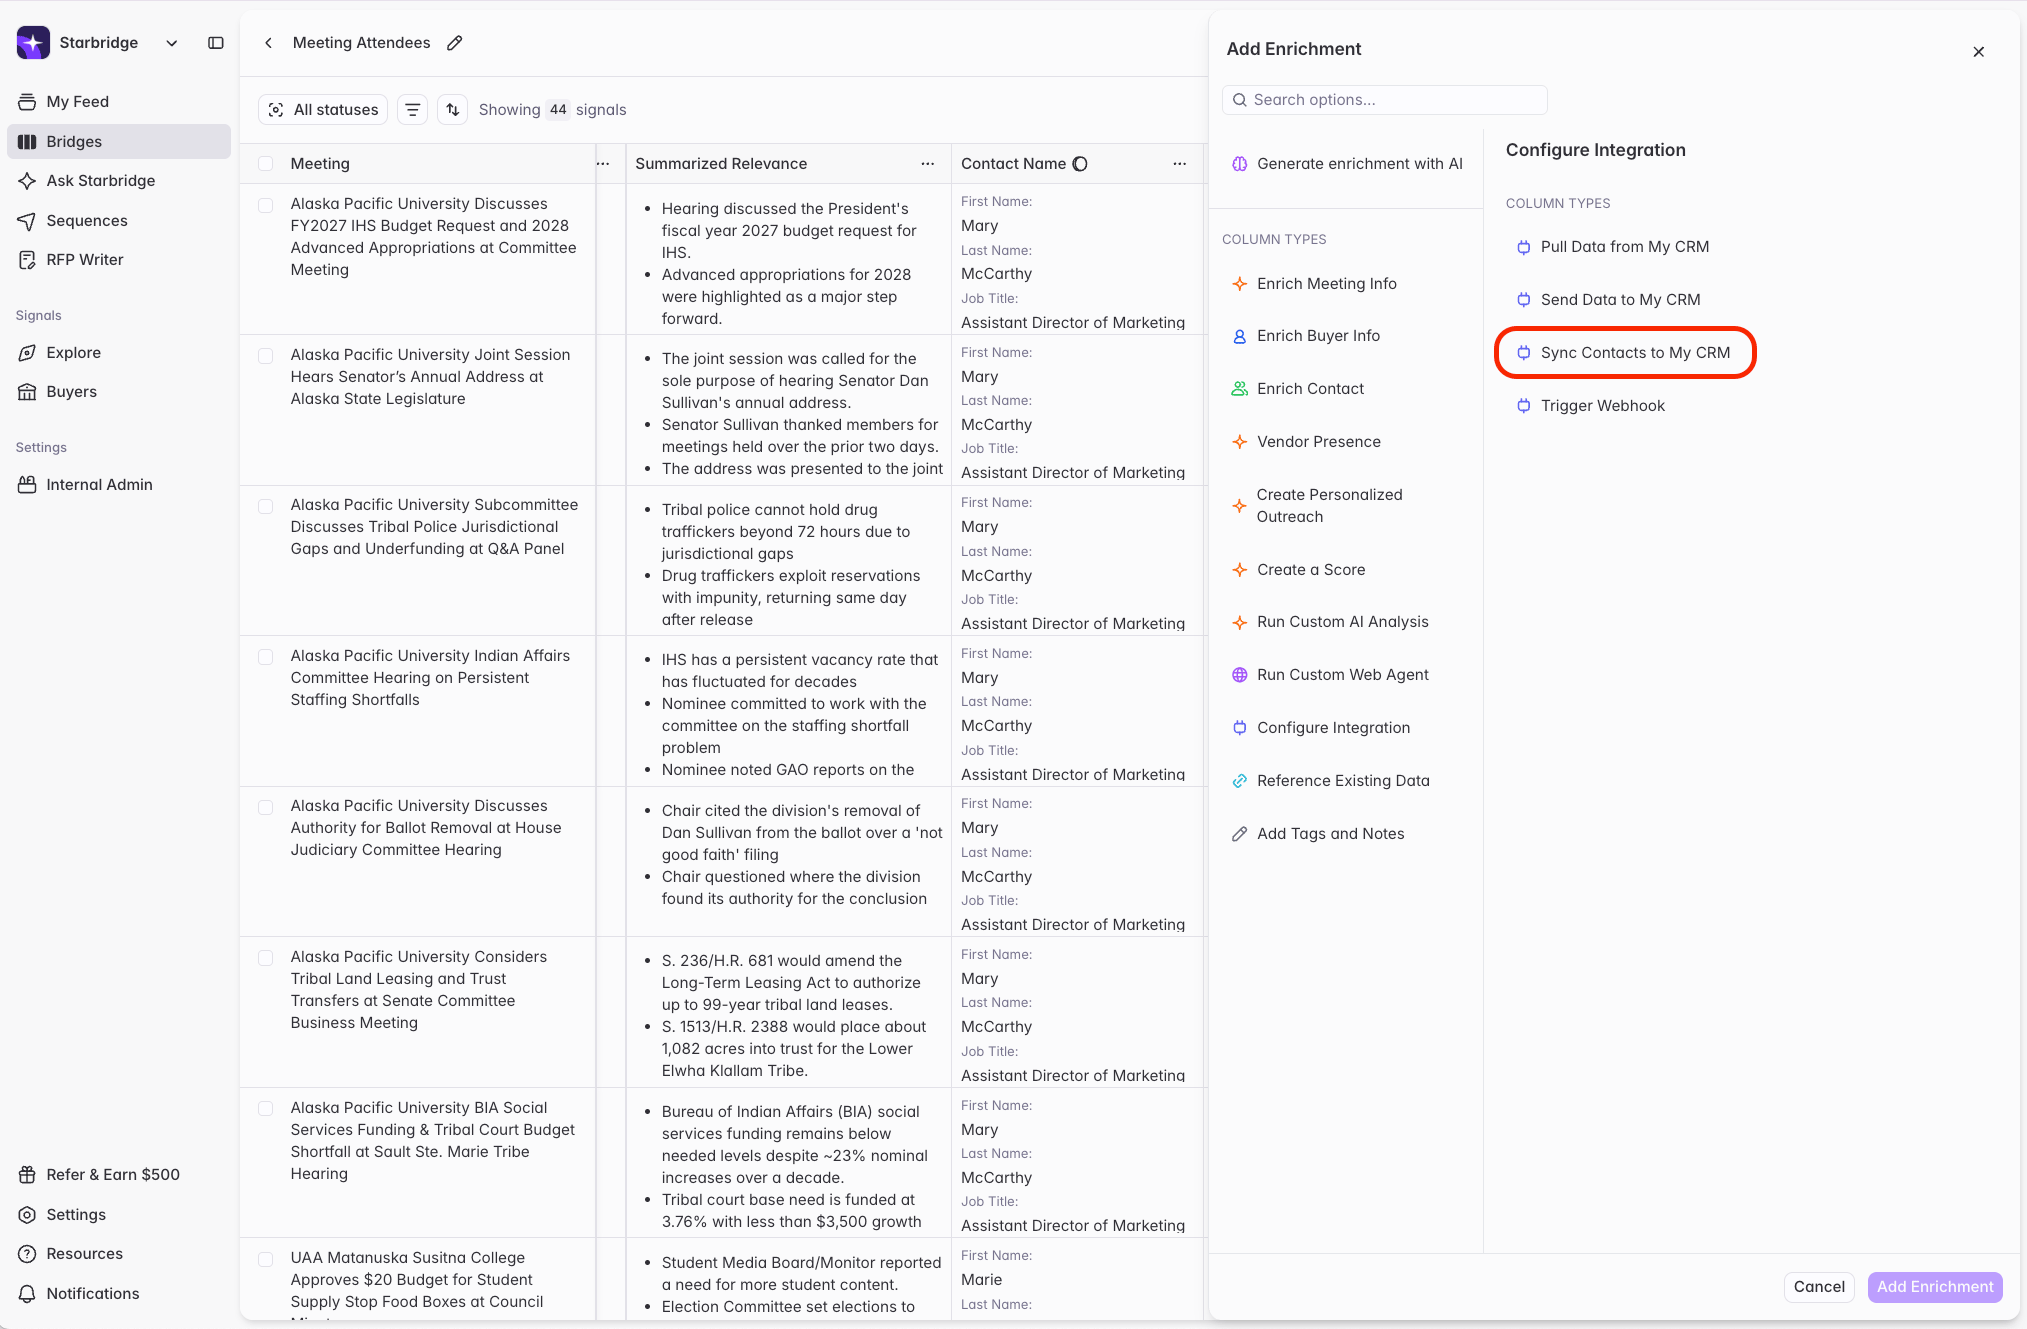The height and width of the screenshot is (1329, 2027).
Task: Check the UAA Matanuska Susitna College row
Action: pos(266,1260)
